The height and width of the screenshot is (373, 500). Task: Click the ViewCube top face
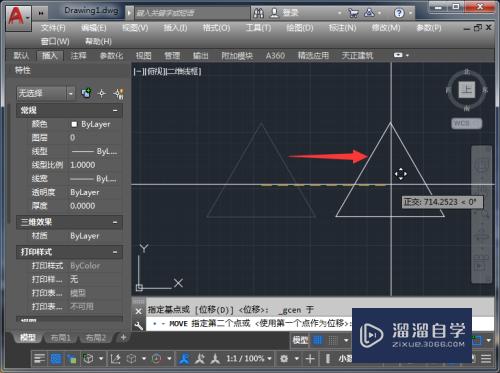pyautogui.click(x=467, y=90)
